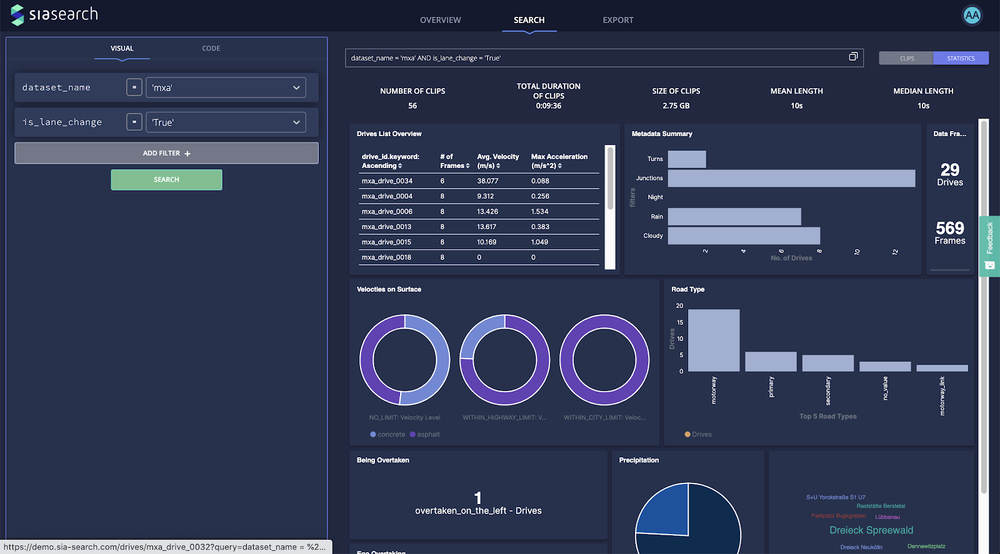The image size is (1000, 554).
Task: Open the Feedback side tab
Action: (990, 245)
